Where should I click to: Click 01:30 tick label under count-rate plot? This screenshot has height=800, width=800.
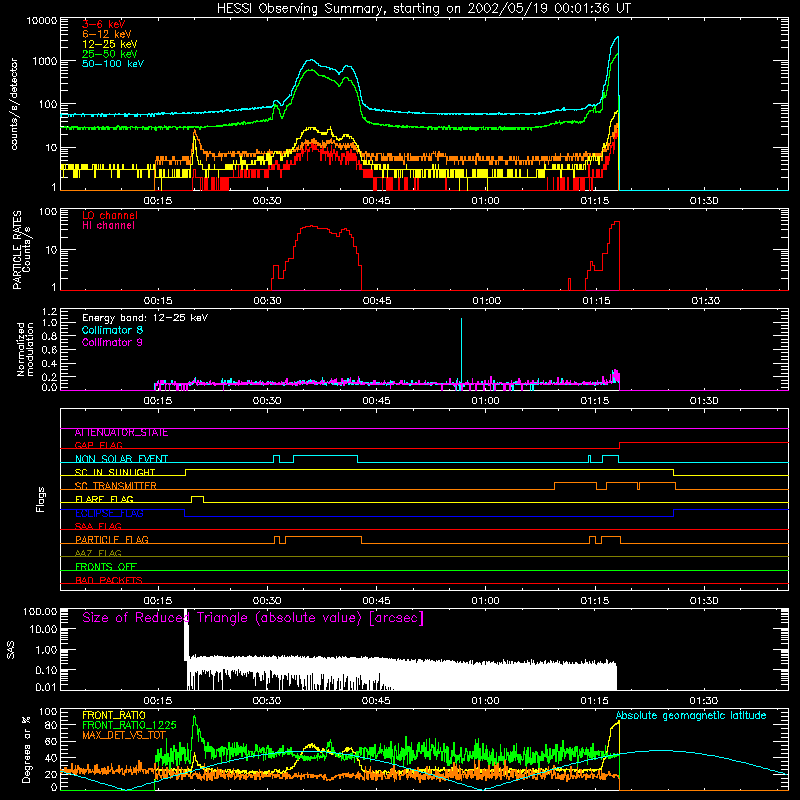click(704, 201)
